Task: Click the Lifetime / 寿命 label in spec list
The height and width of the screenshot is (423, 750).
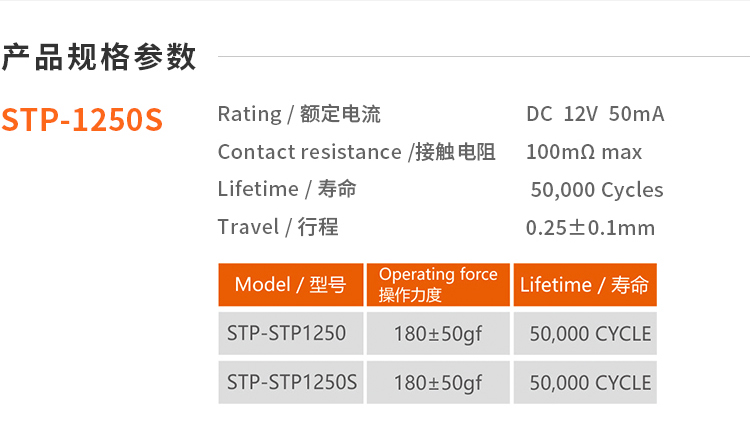Action: (287, 189)
